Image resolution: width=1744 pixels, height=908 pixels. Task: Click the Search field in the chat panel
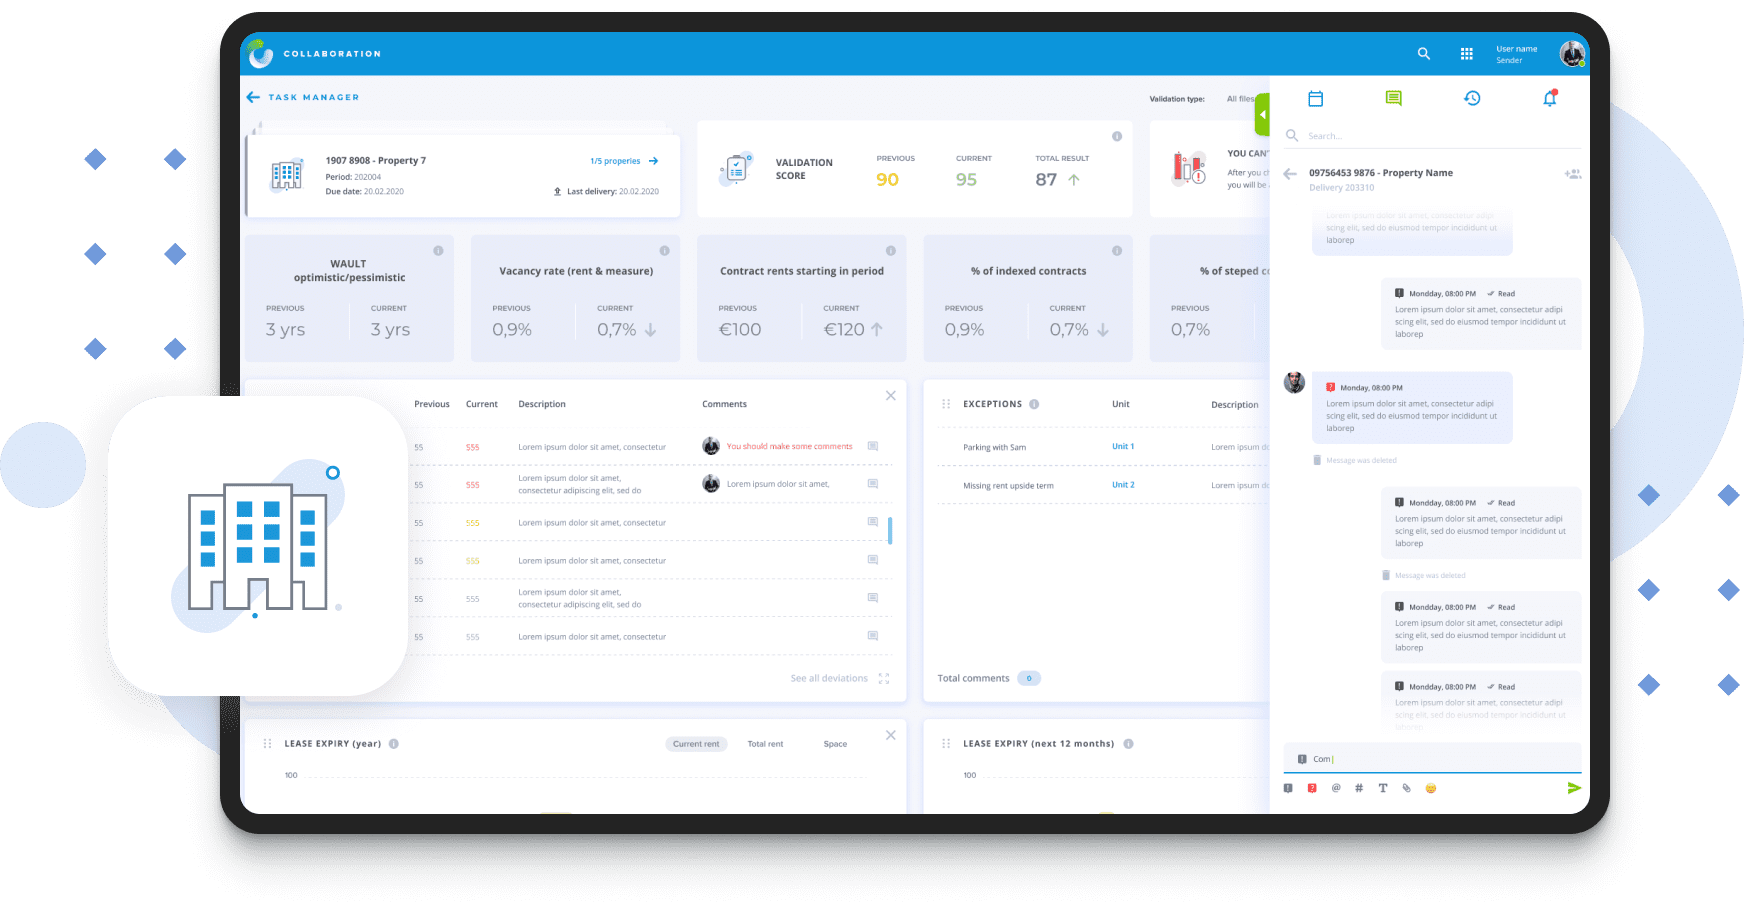click(1400, 136)
